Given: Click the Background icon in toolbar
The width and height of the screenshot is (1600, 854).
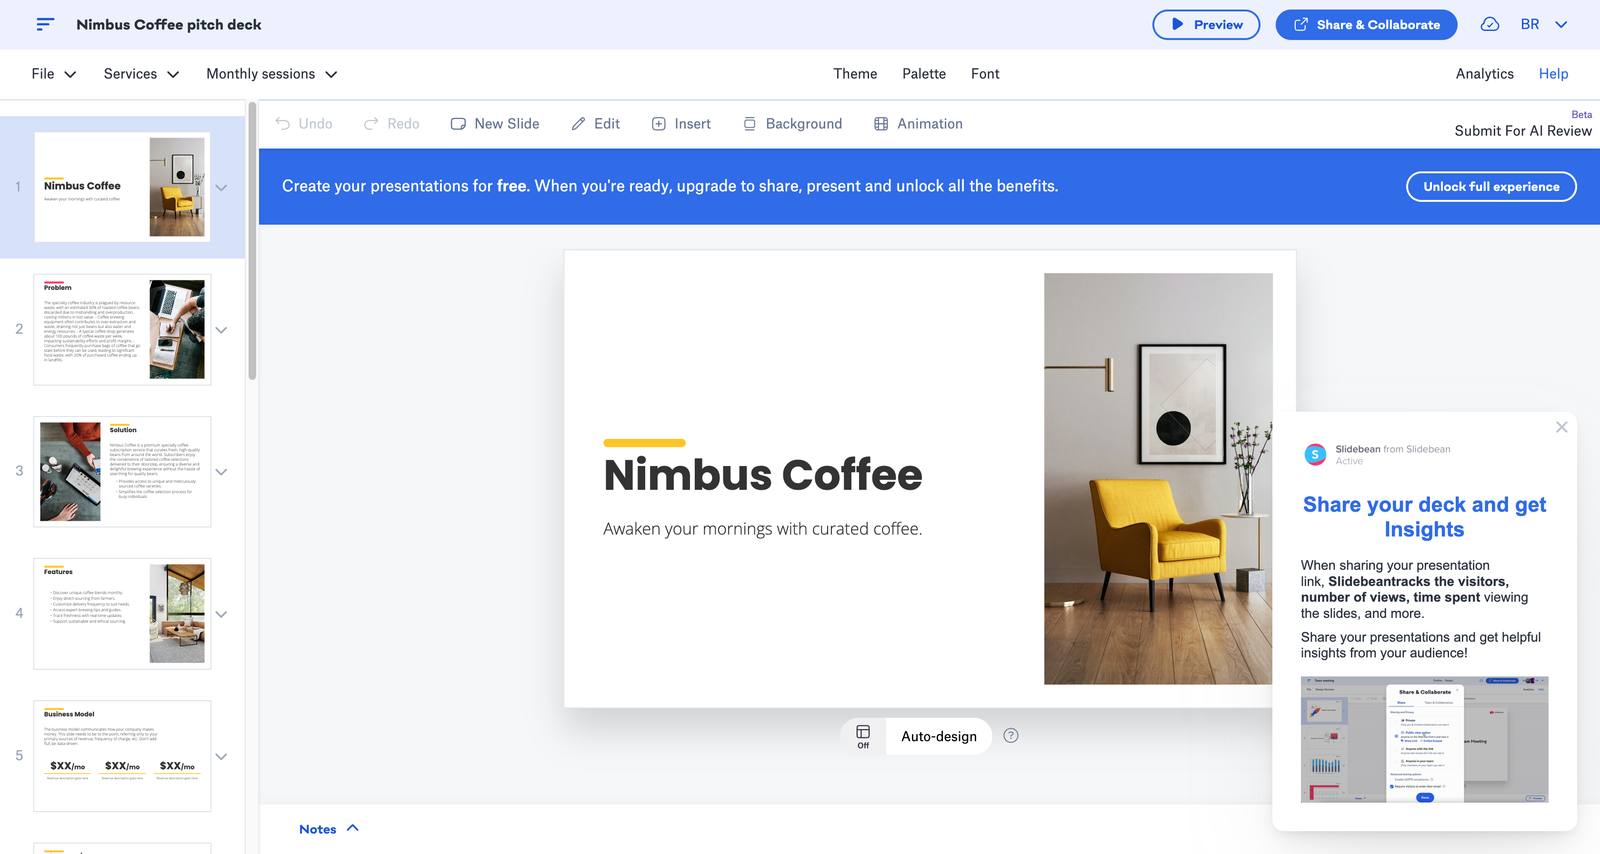Looking at the screenshot, I should (x=750, y=124).
